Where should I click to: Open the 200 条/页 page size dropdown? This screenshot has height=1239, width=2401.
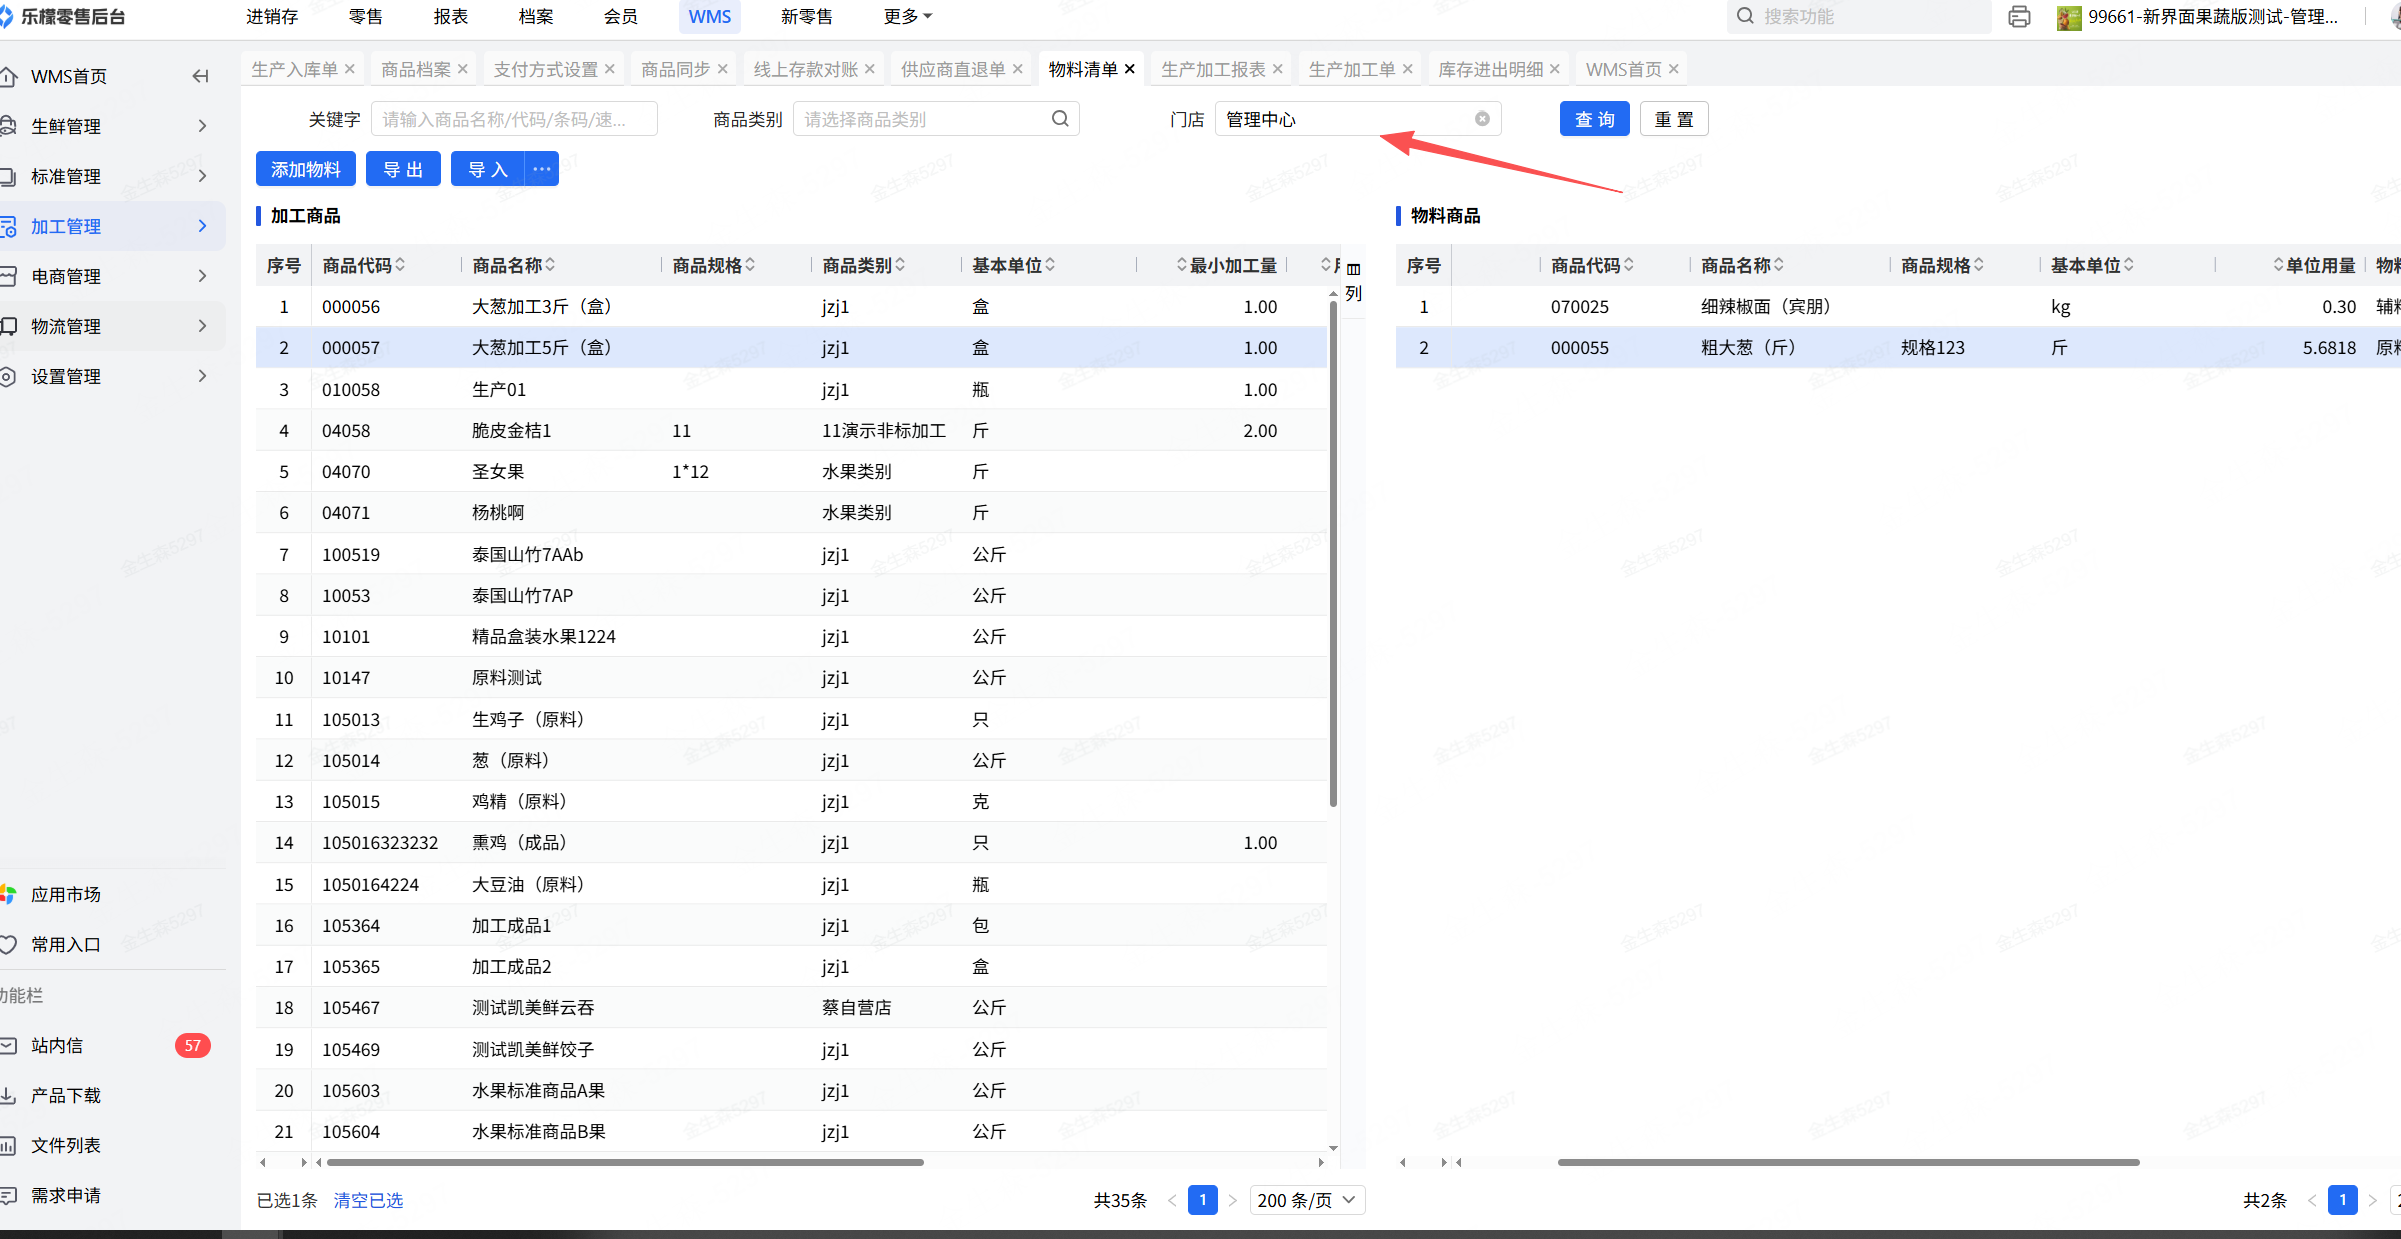(x=1305, y=1200)
